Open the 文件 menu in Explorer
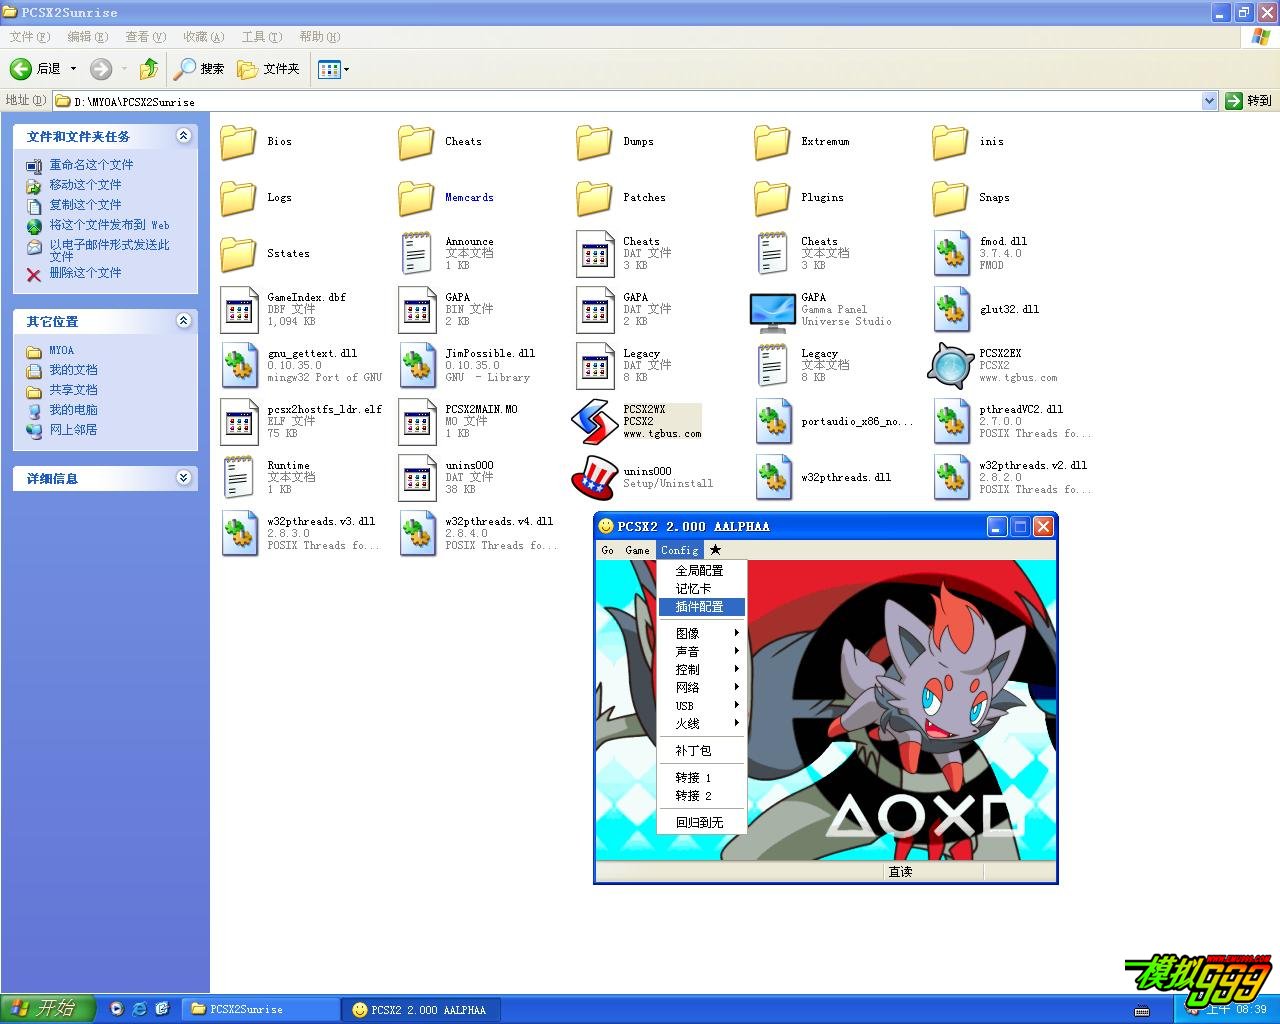 (29, 37)
